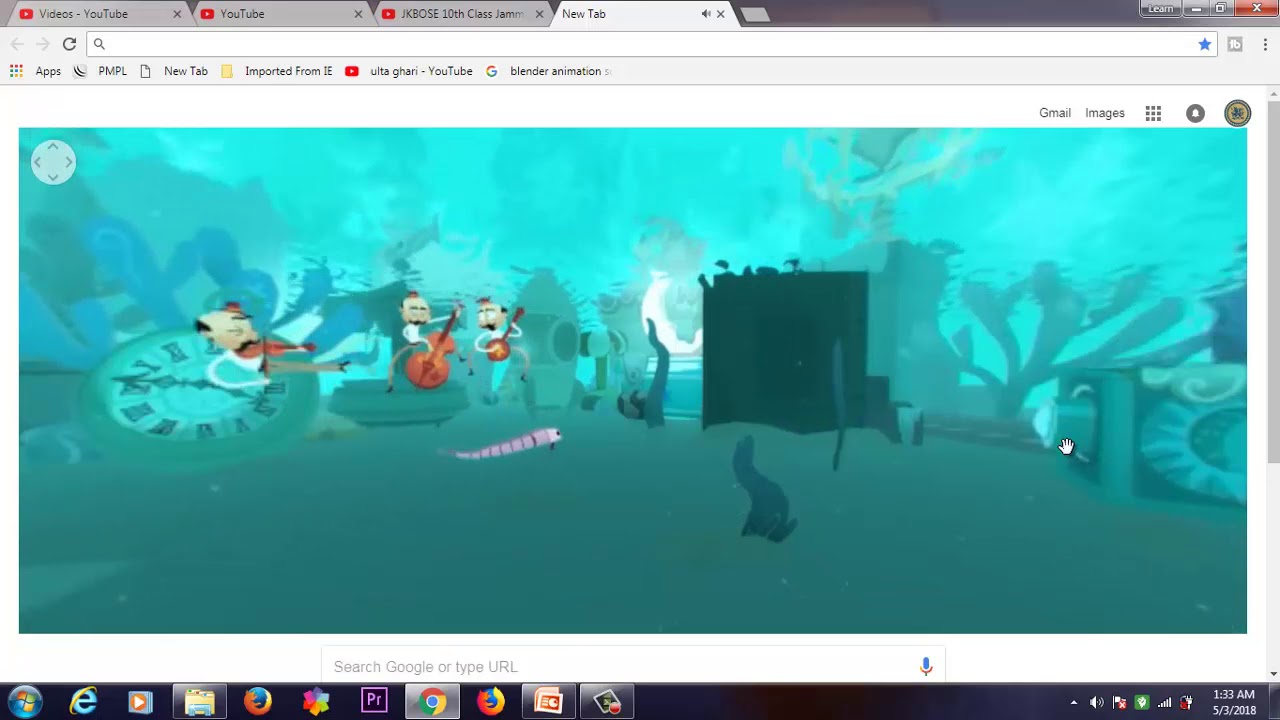1280x720 pixels.
Task: Open Google Images link
Action: pos(1105,113)
